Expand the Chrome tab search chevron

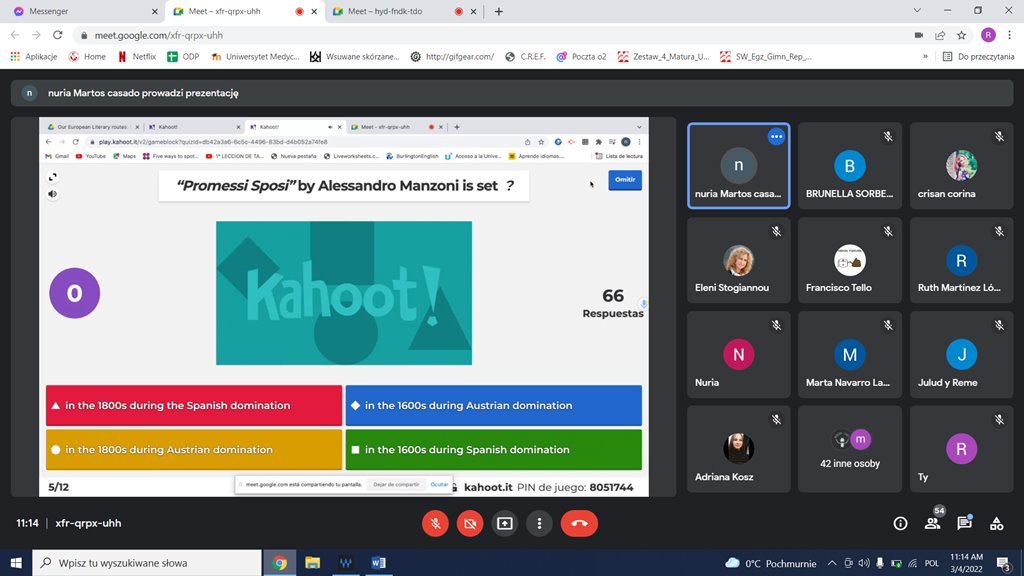[917, 10]
